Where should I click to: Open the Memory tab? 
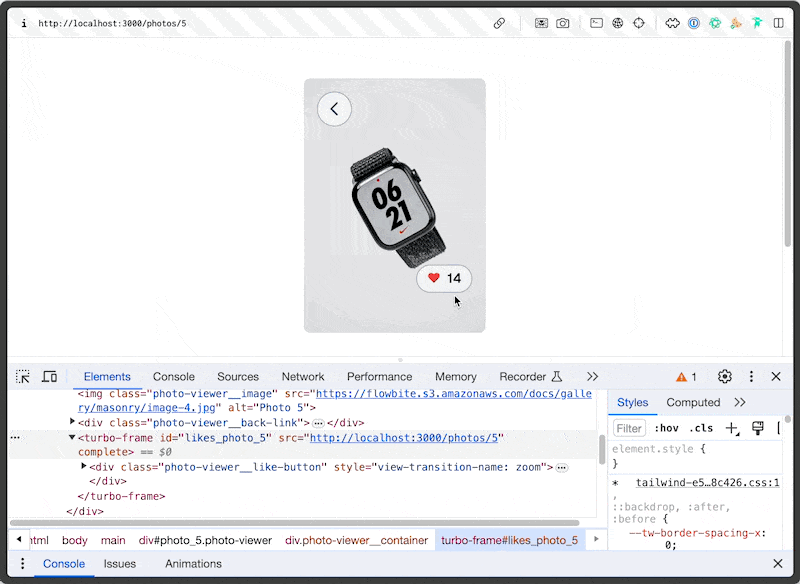(456, 376)
